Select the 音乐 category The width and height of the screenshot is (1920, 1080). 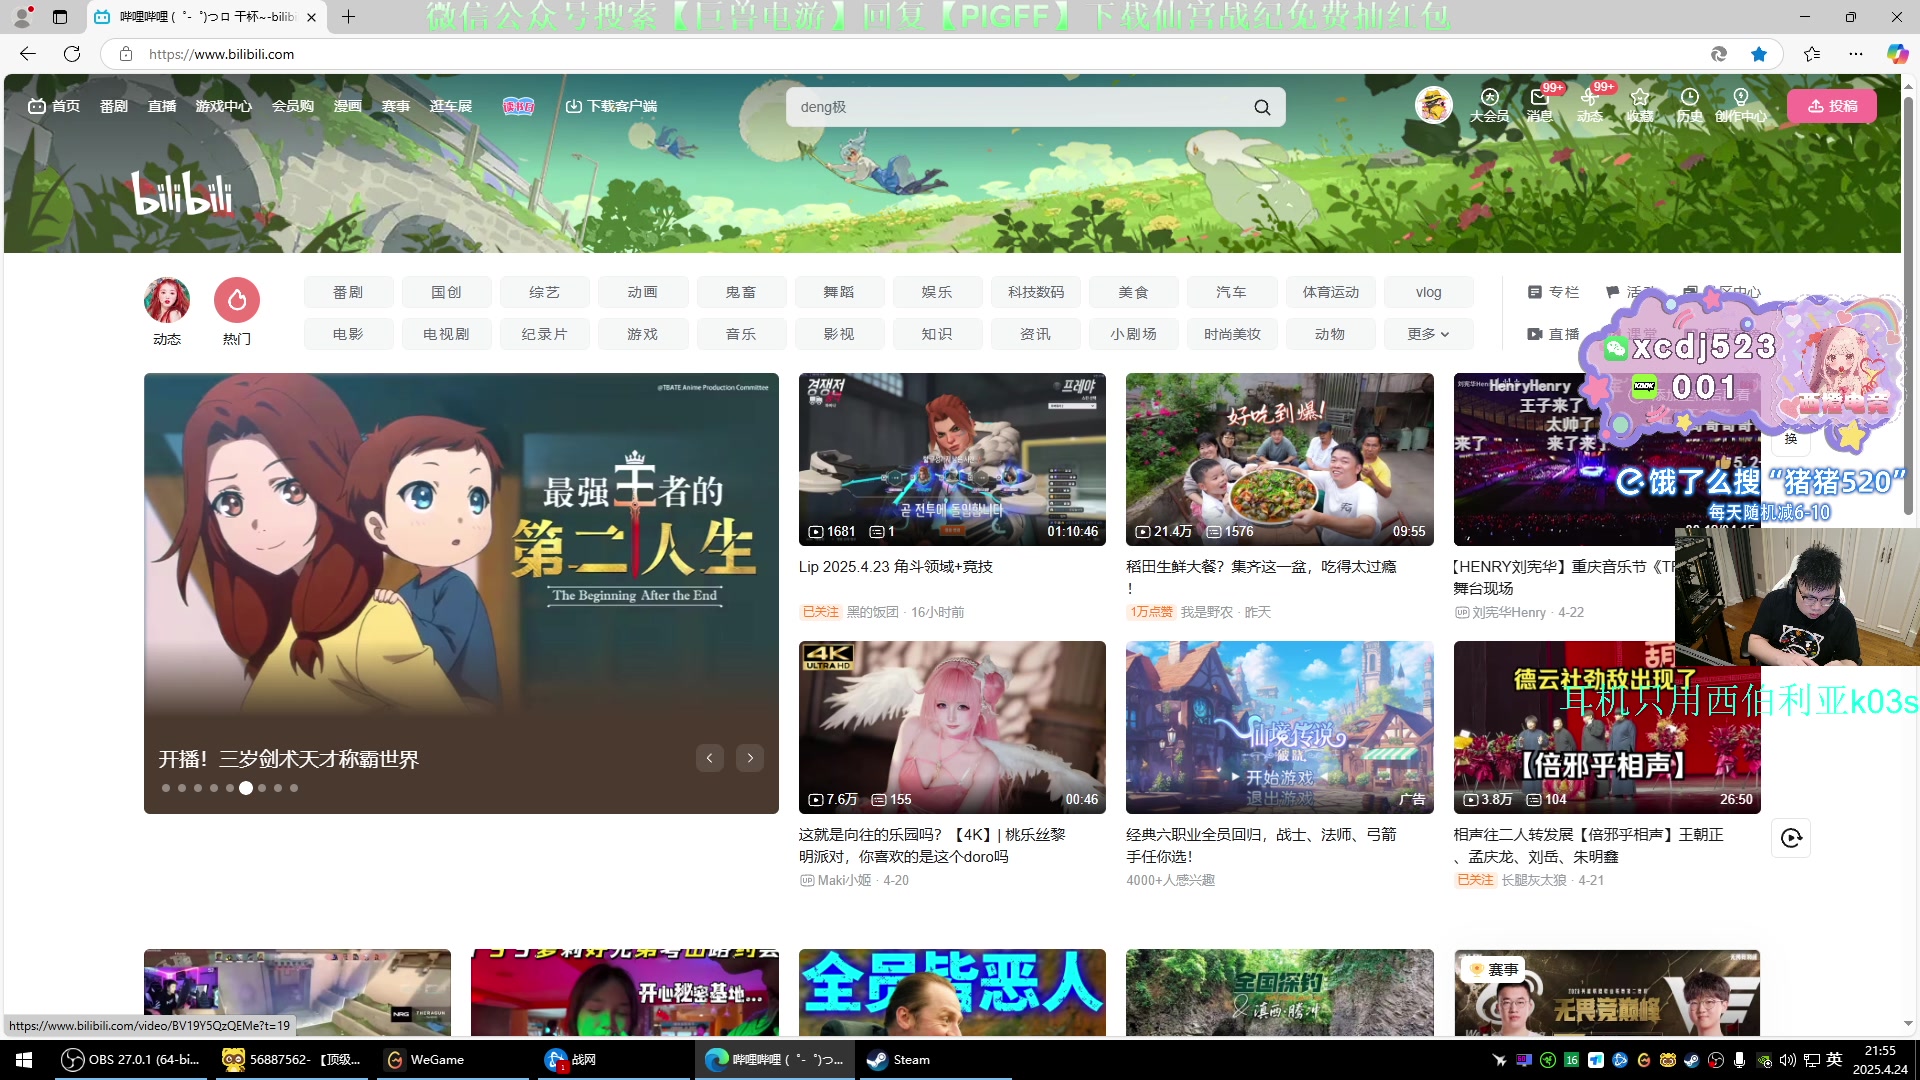click(741, 334)
